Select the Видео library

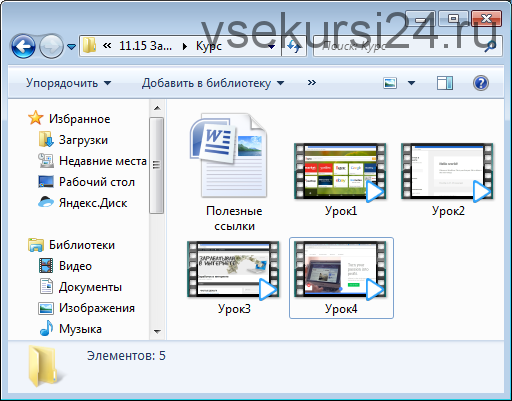(65, 266)
